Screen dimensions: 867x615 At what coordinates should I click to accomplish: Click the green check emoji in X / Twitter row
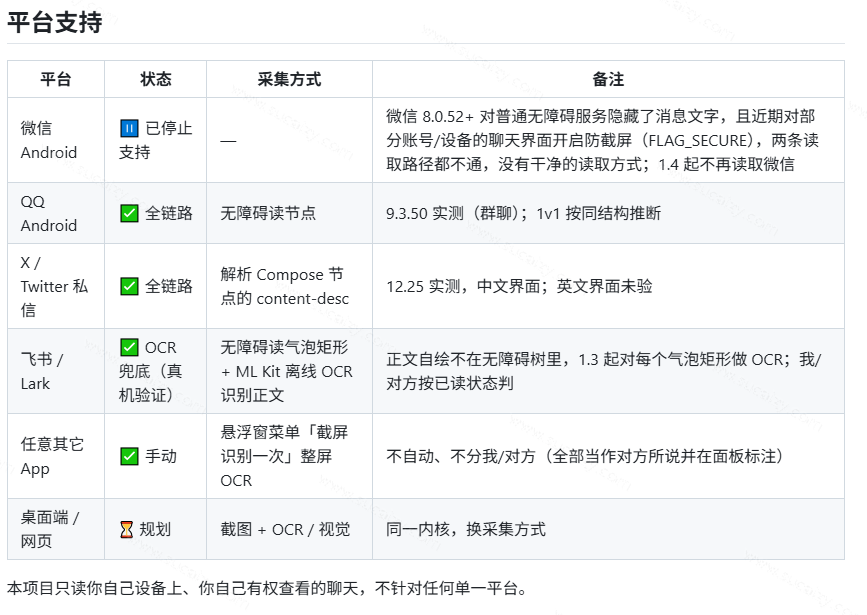point(129,286)
